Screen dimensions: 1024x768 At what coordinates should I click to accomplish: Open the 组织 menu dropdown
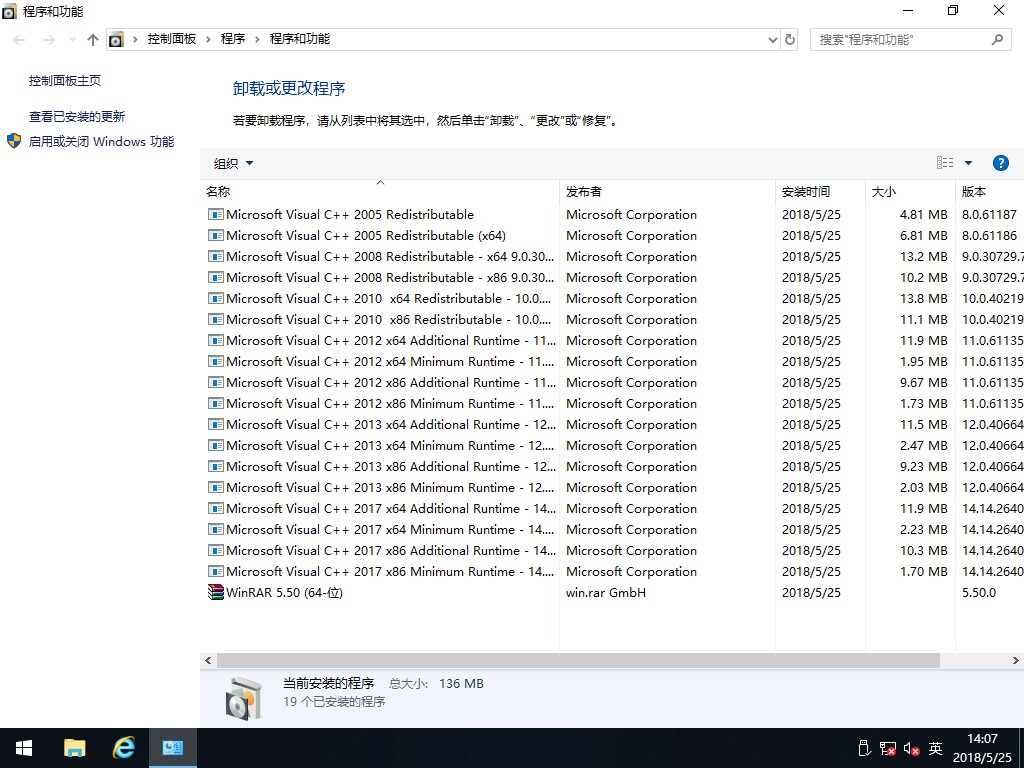pyautogui.click(x=233, y=163)
